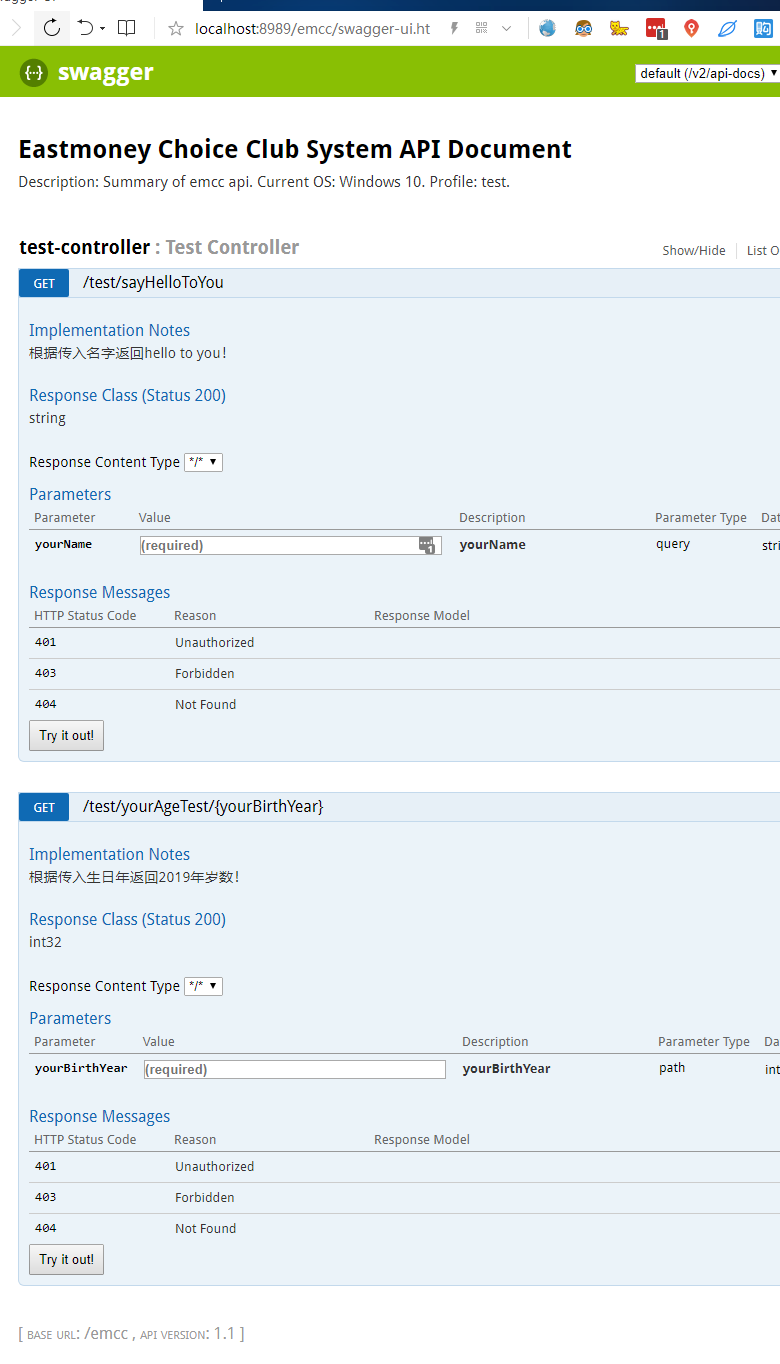Try it out for yourAgeTest

click(x=66, y=1259)
